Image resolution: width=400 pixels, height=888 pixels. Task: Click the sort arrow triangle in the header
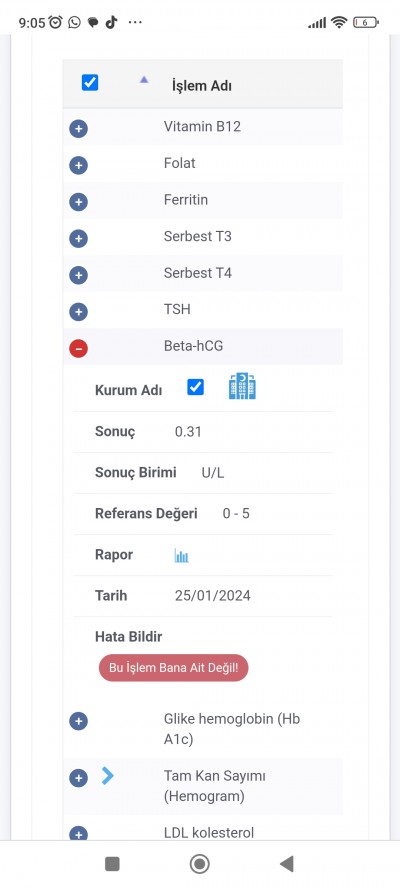coord(144,80)
